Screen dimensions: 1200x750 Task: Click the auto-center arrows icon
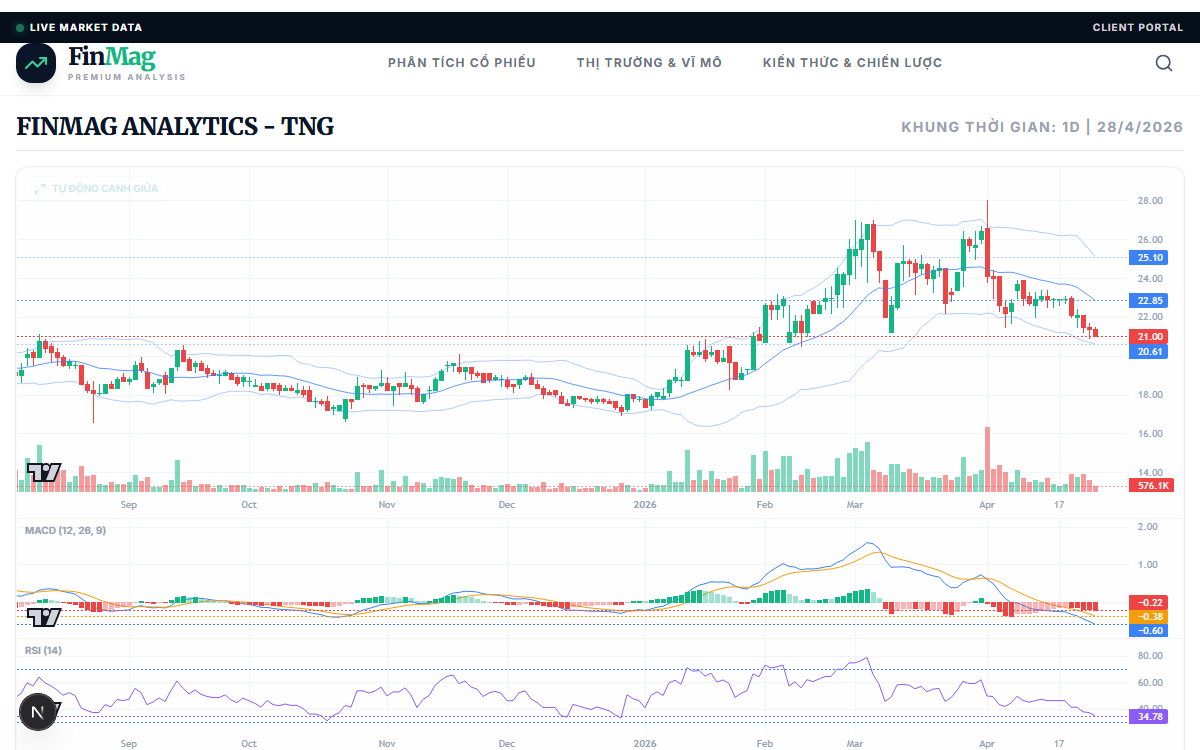tap(41, 188)
